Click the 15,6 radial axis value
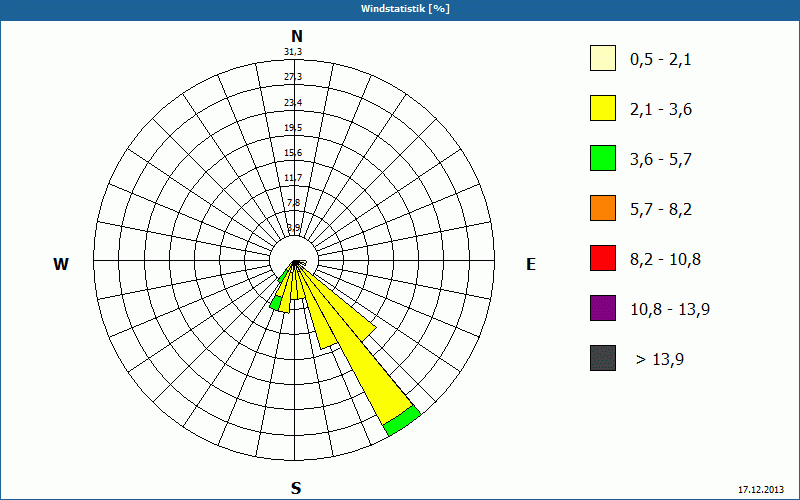 [x=293, y=153]
